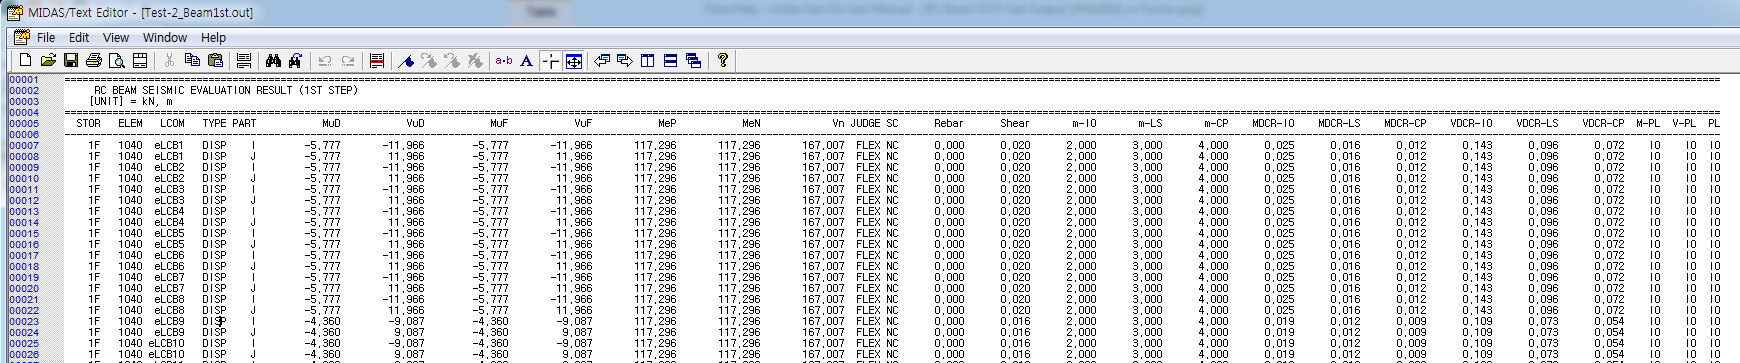
Task: Open font settings with the A icon
Action: (527, 61)
